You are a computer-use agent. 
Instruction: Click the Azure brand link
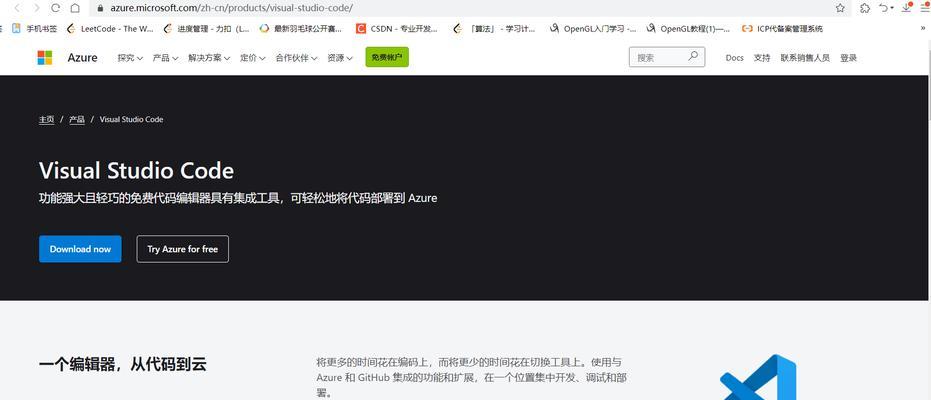(83, 58)
